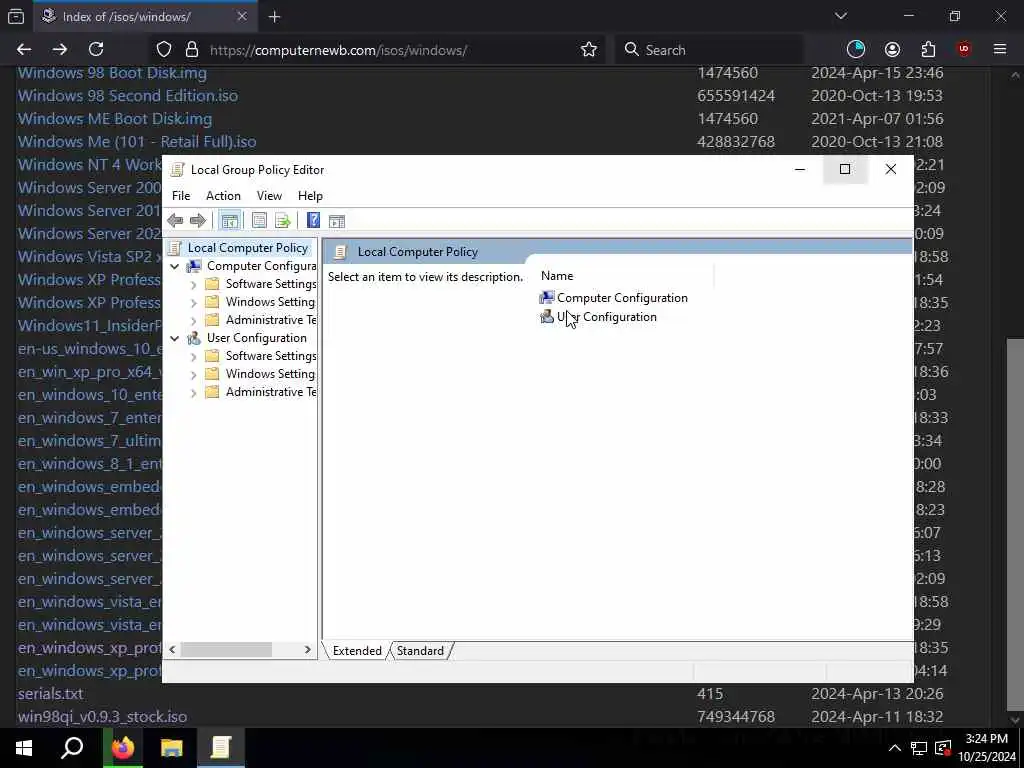Open the Firefox Extensions puzzle icon

point(928,49)
